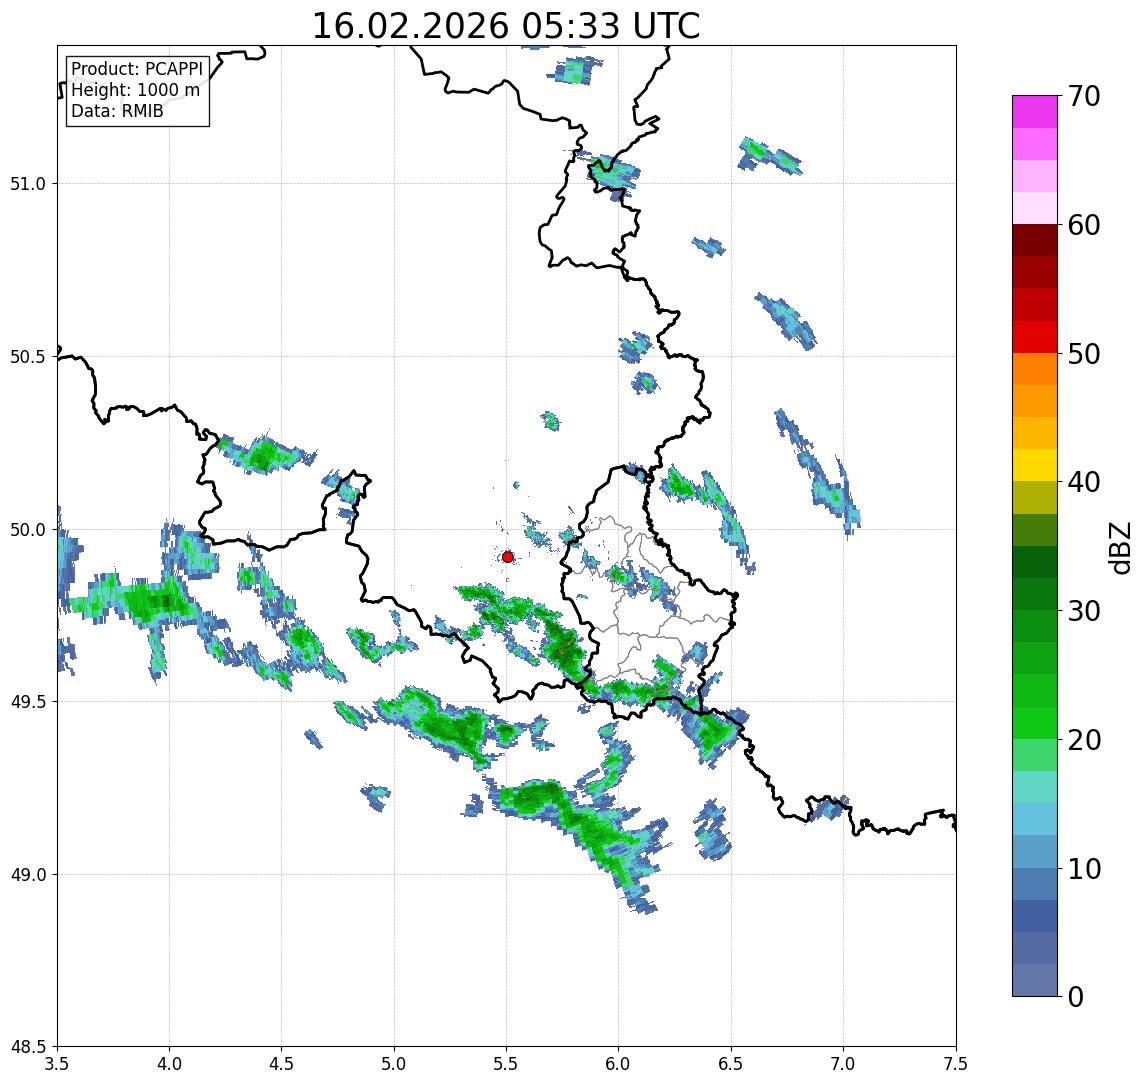
Task: Click longitude axis label 6.5
Action: (x=732, y=1064)
